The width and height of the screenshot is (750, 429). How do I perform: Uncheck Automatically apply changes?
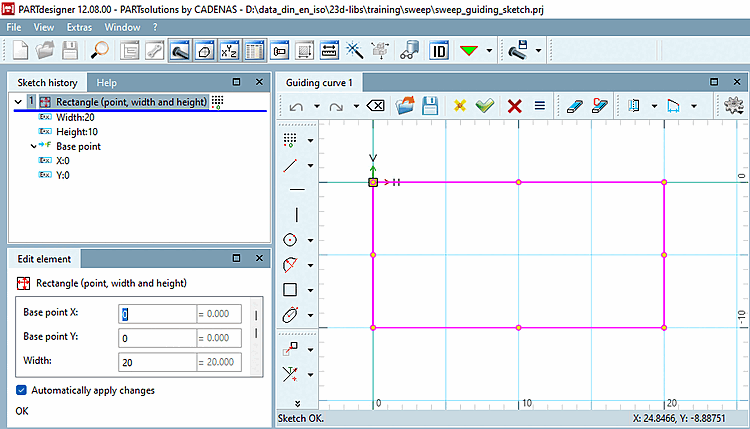point(21,390)
